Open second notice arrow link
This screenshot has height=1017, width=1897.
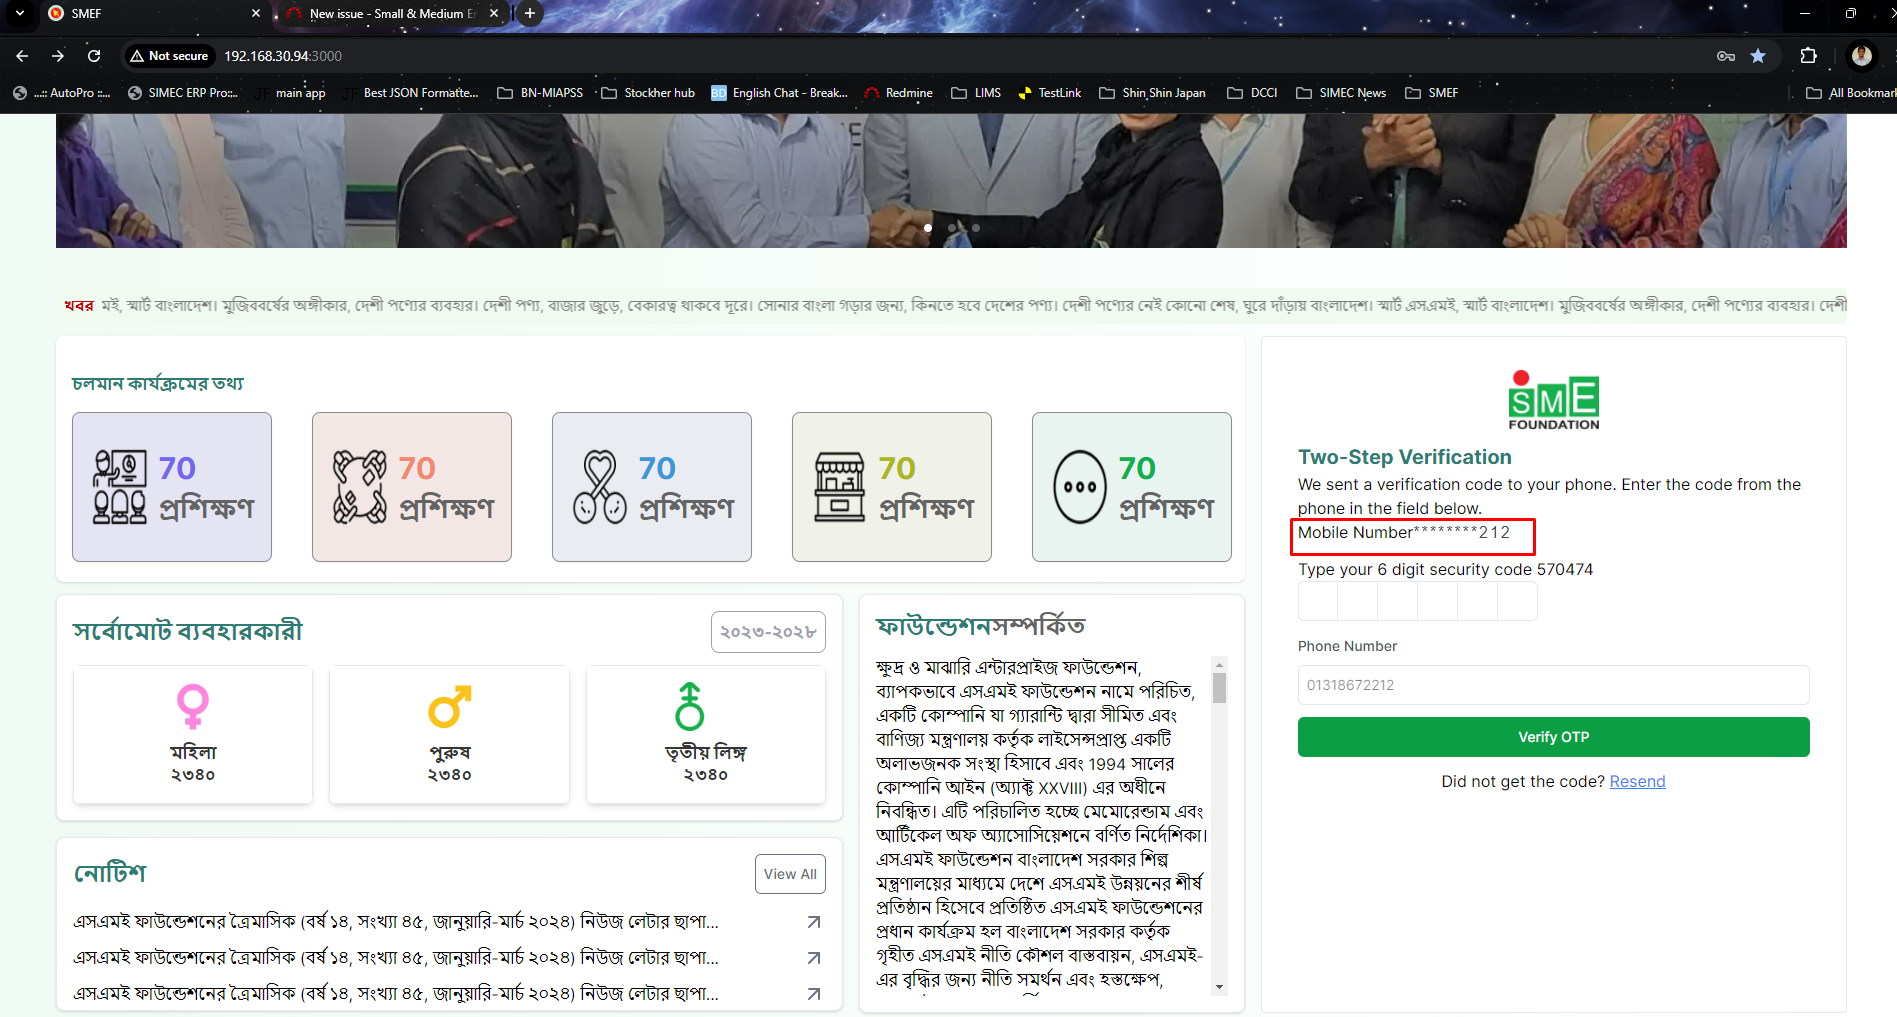814,958
